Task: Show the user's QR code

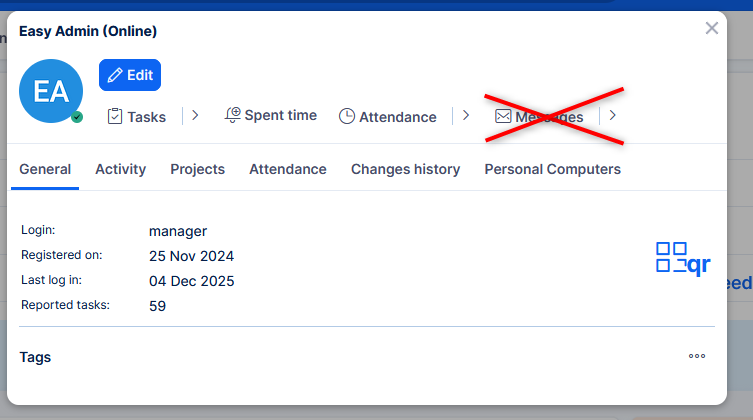Action: (x=683, y=258)
